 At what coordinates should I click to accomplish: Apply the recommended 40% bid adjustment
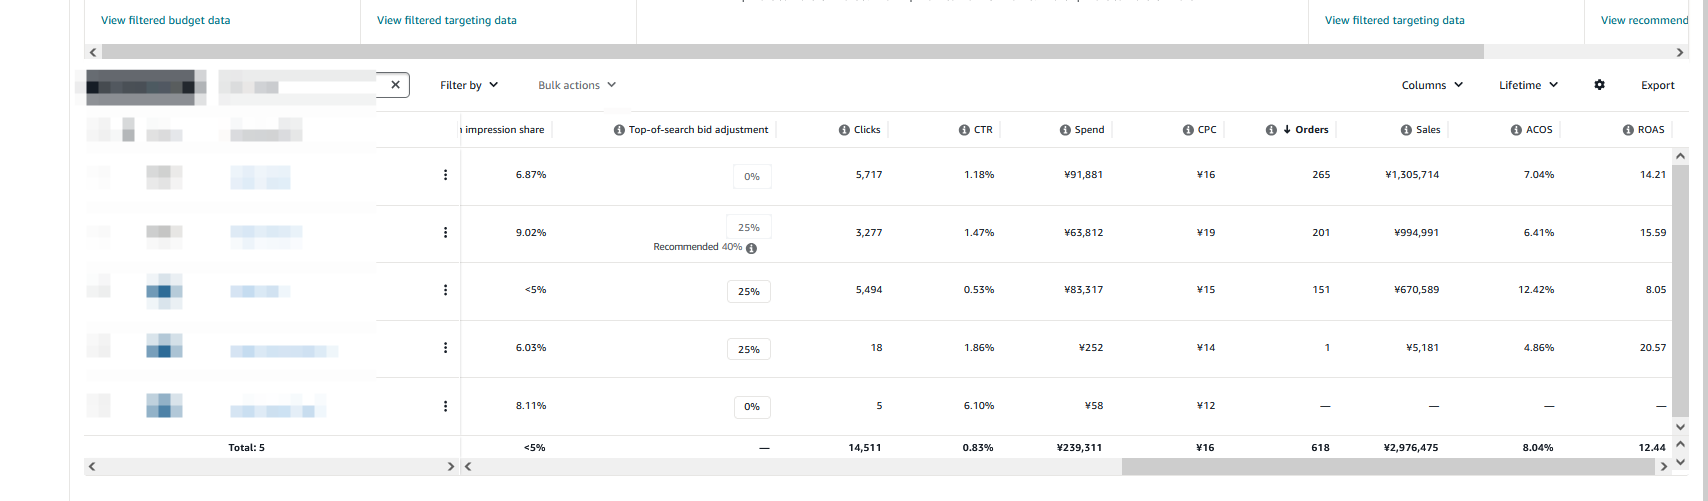pos(731,247)
